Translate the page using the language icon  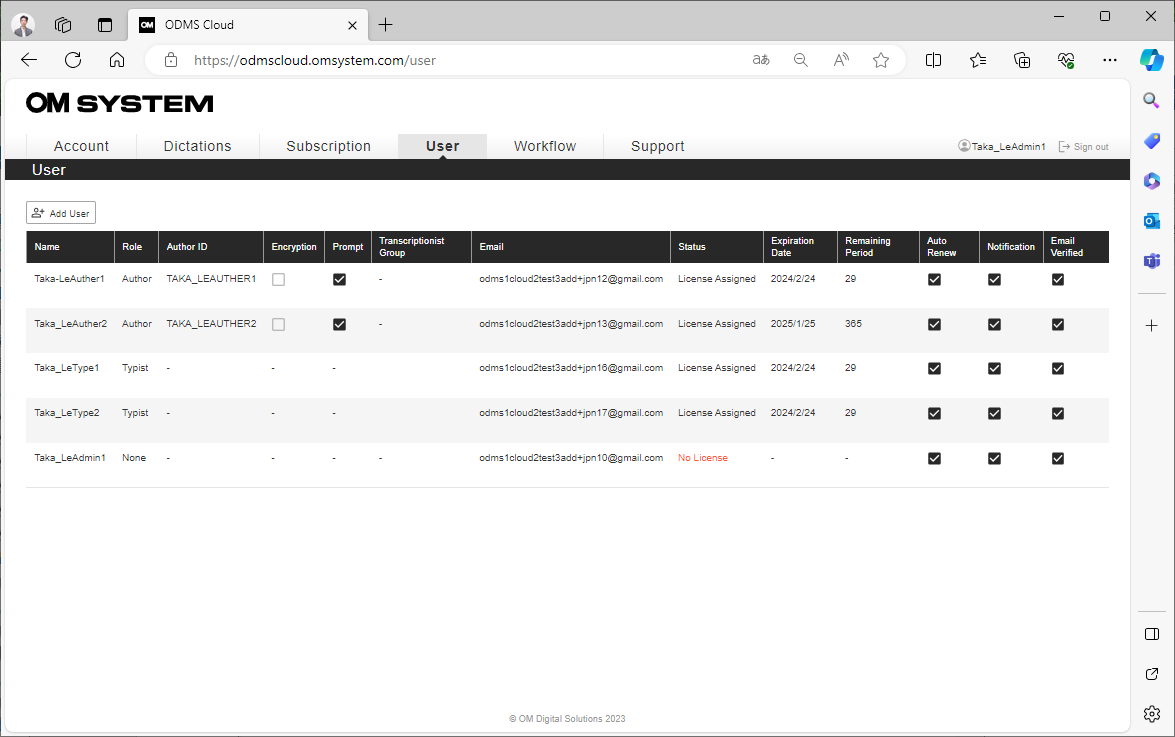pyautogui.click(x=761, y=60)
